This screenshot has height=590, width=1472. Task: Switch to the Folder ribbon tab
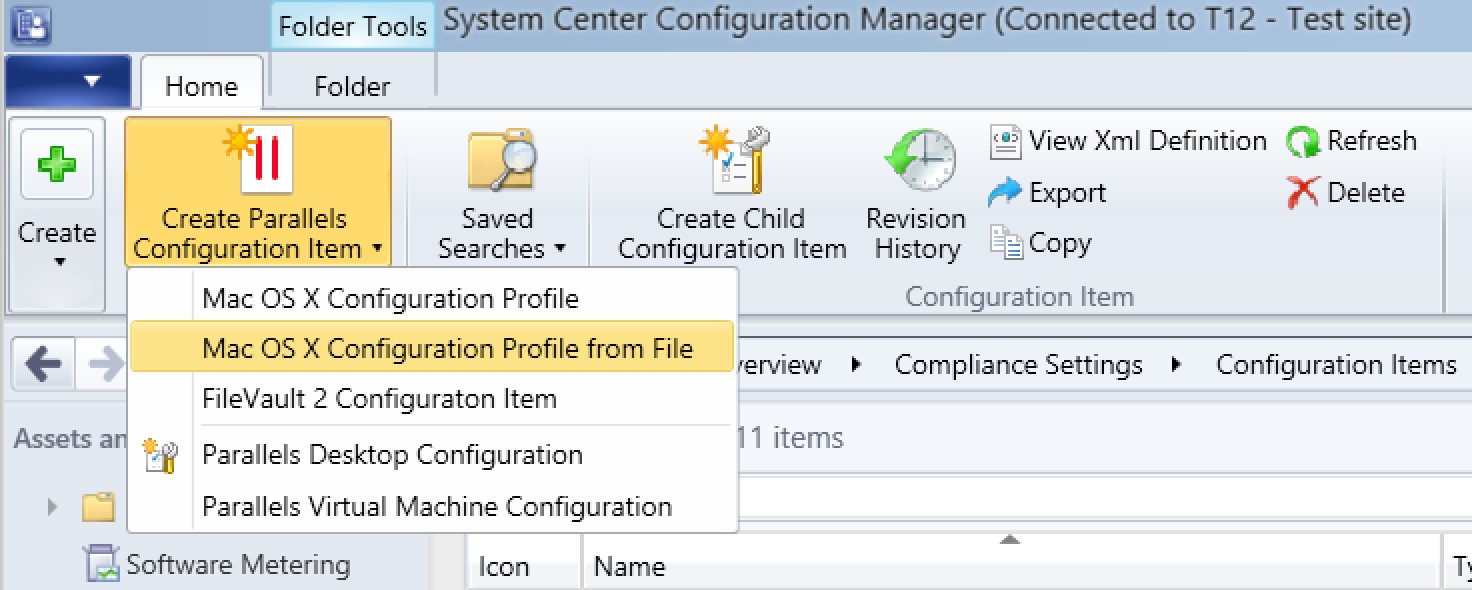(x=352, y=86)
